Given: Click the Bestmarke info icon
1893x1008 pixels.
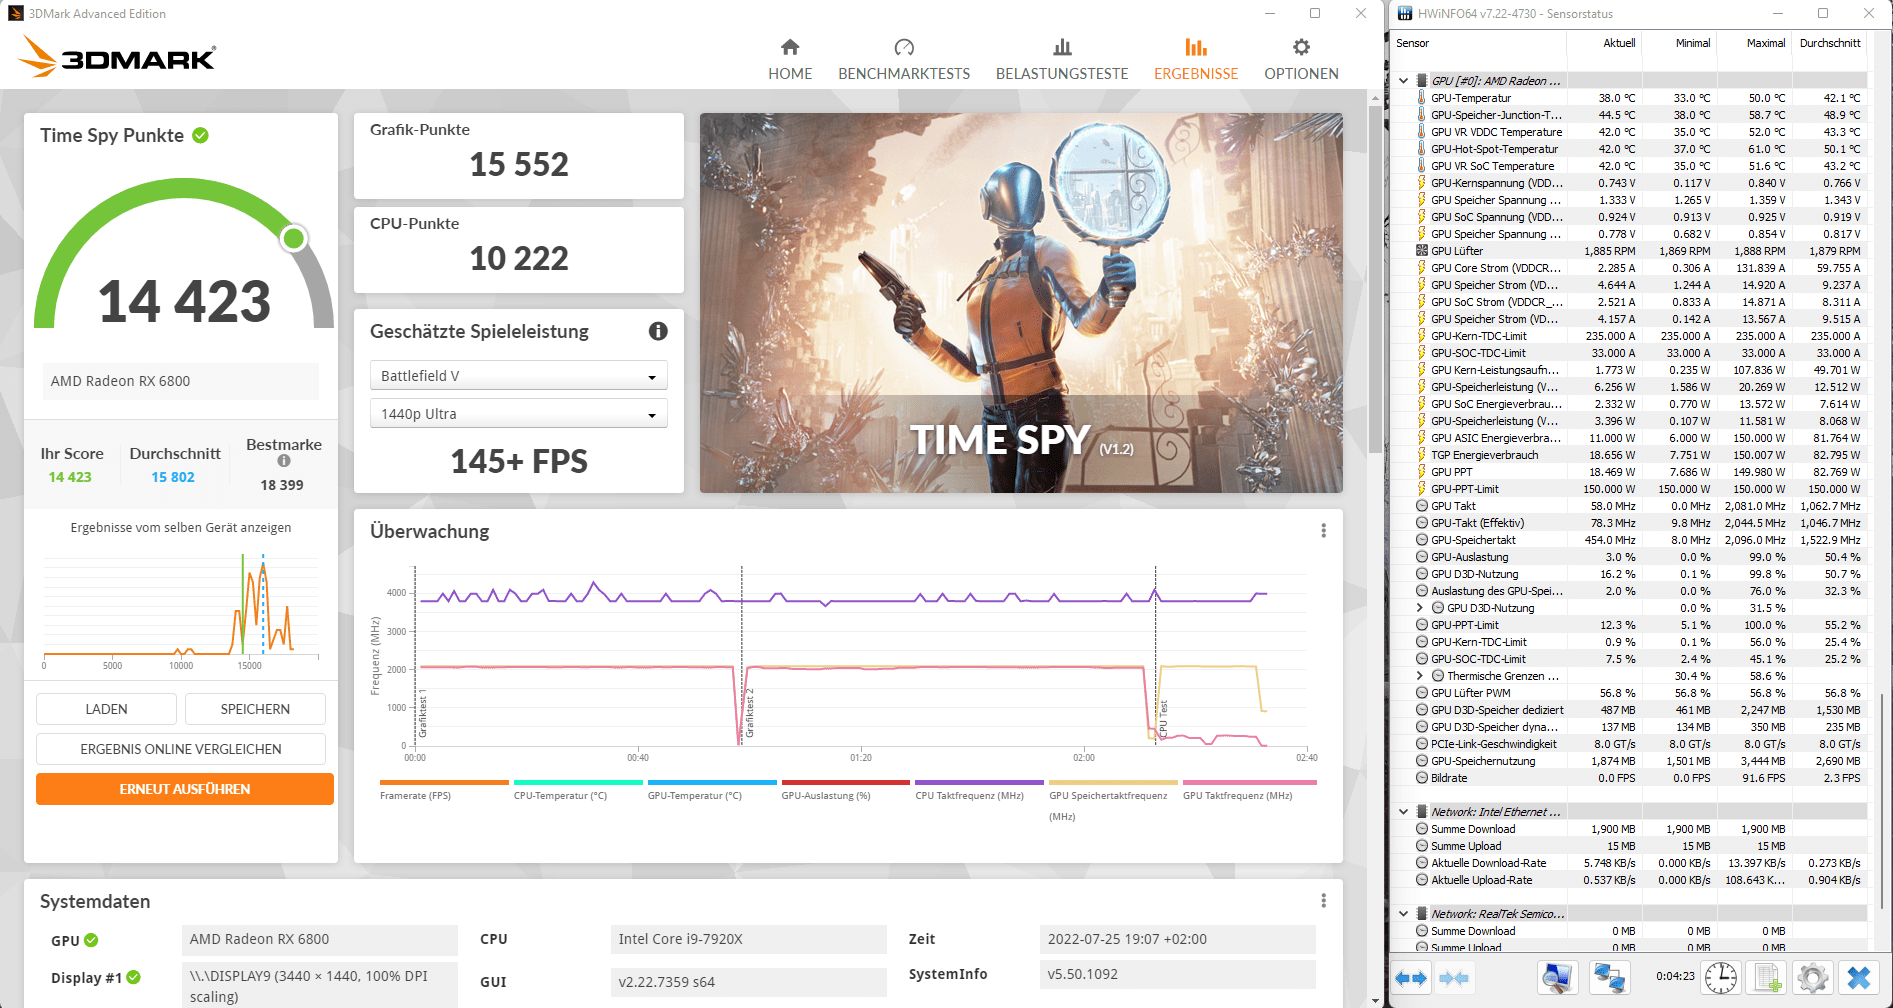Looking at the screenshot, I should click(x=284, y=461).
